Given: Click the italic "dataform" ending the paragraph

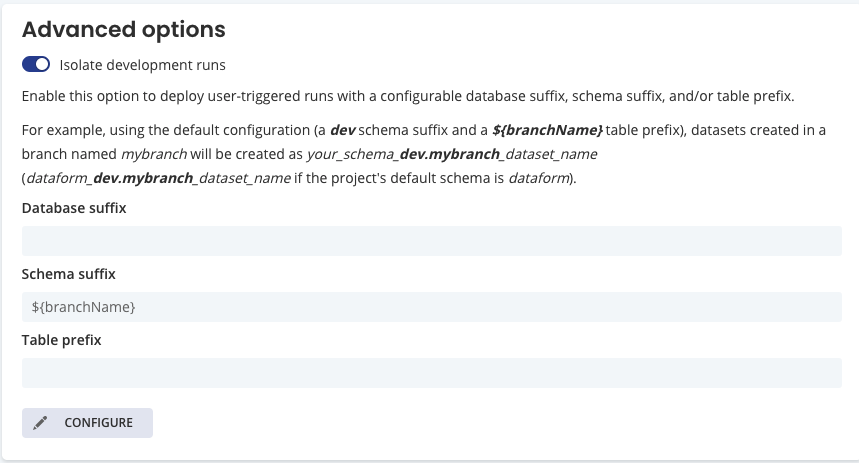Looking at the screenshot, I should point(541,179).
